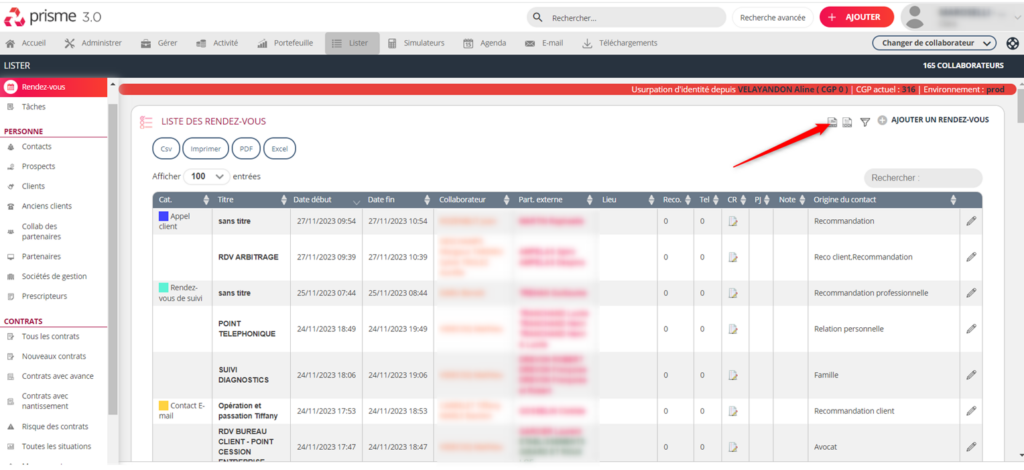Viewport: 1024px width, 470px height.
Task: Click the edit pencil in first appointment row
Action: (x=970, y=221)
